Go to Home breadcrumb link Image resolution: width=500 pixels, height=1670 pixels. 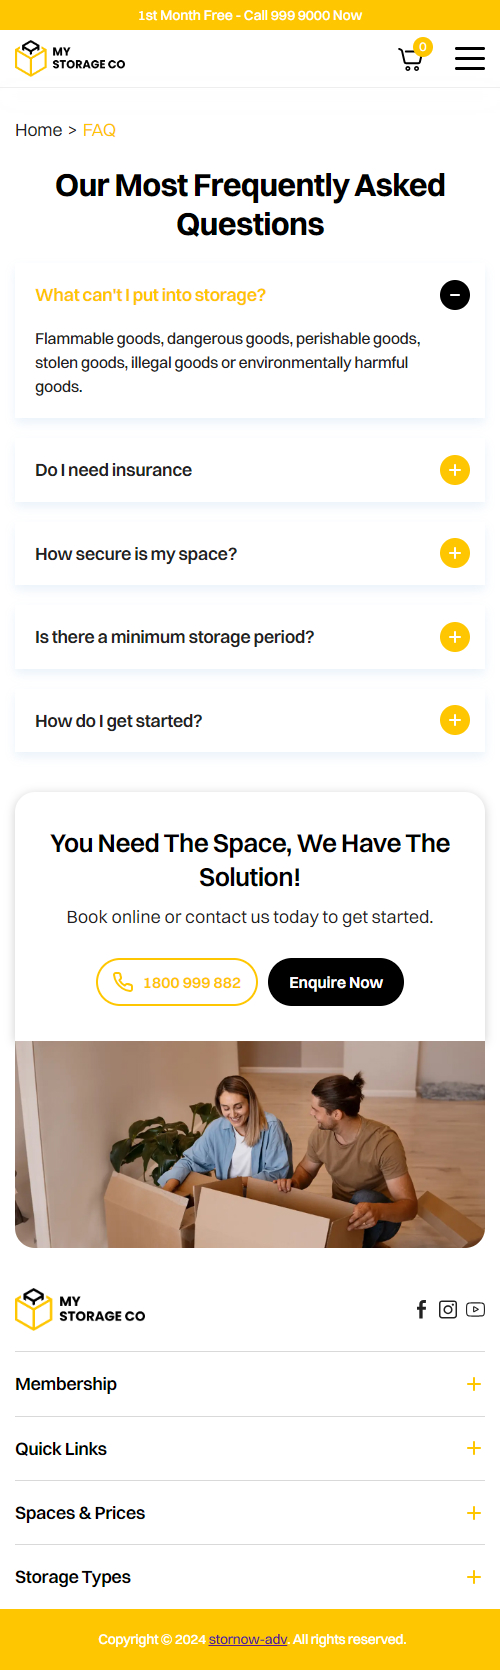39,130
